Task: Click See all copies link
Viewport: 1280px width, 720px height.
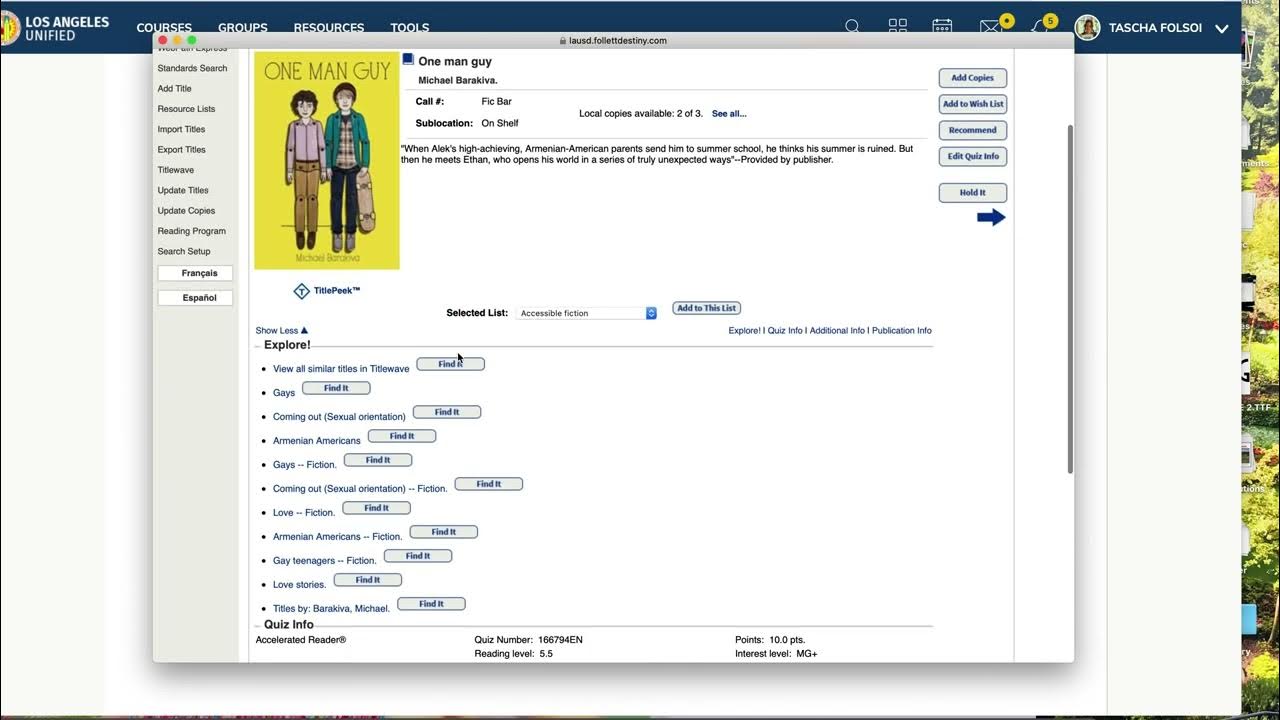Action: [x=729, y=114]
